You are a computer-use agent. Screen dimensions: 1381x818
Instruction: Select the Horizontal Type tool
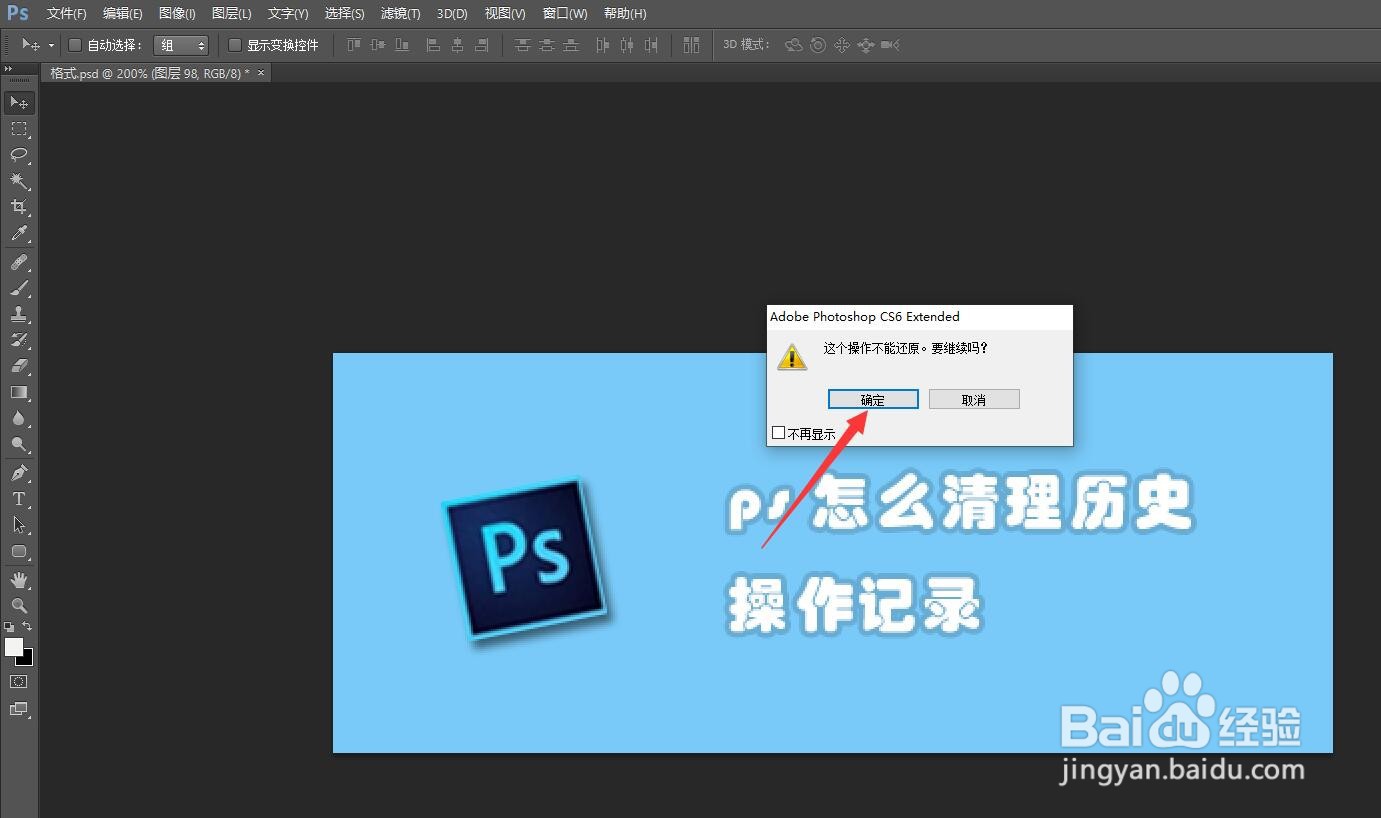tap(20, 497)
